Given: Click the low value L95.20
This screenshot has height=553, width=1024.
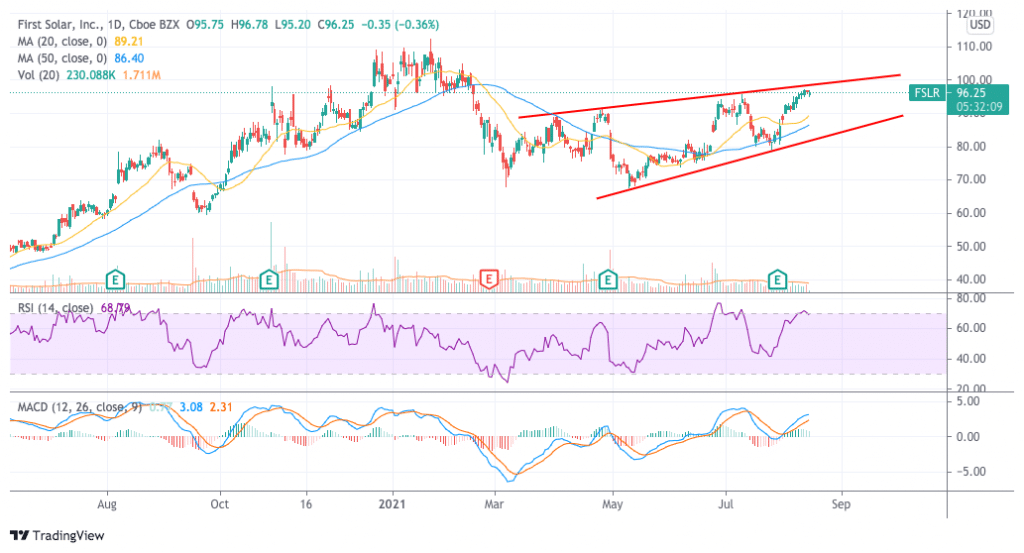Looking at the screenshot, I should tap(293, 25).
